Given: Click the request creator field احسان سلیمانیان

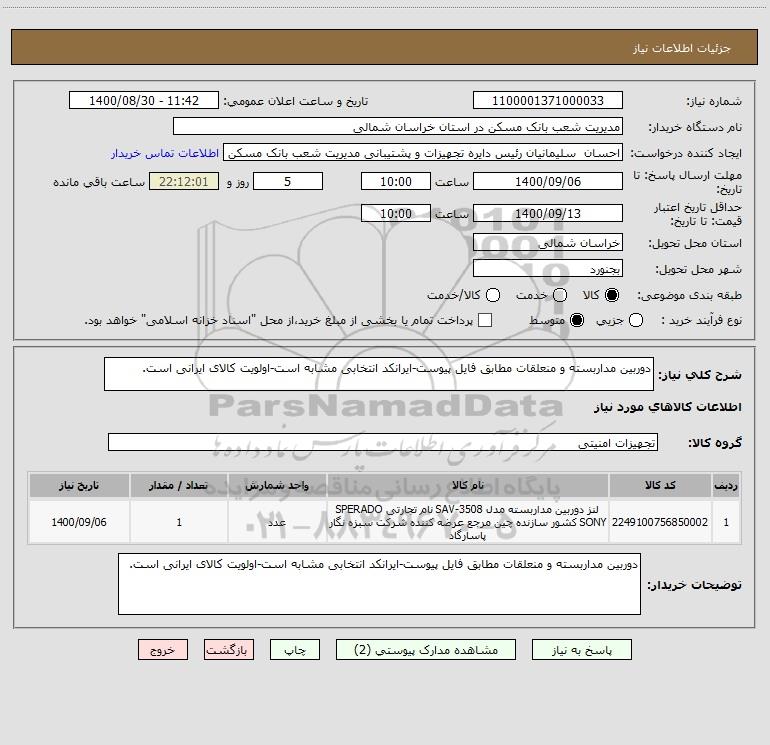Looking at the screenshot, I should coord(423,153).
